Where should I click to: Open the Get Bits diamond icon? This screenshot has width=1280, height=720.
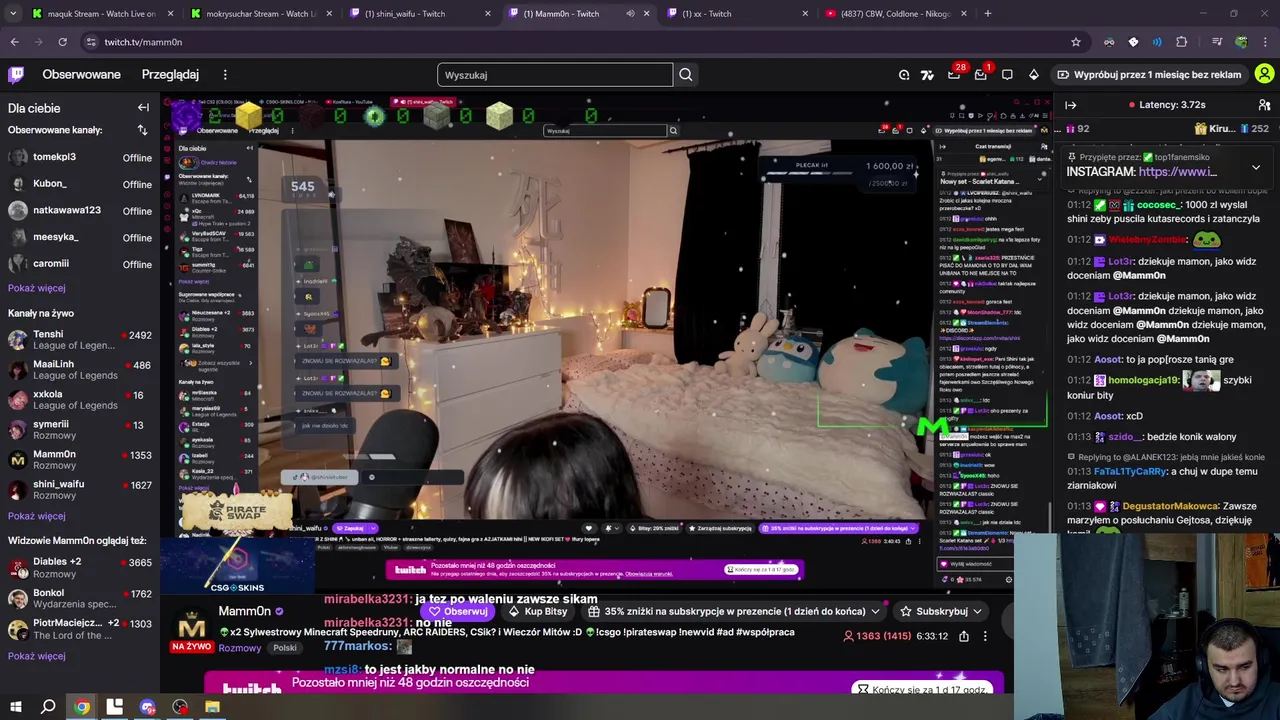coord(1034,75)
